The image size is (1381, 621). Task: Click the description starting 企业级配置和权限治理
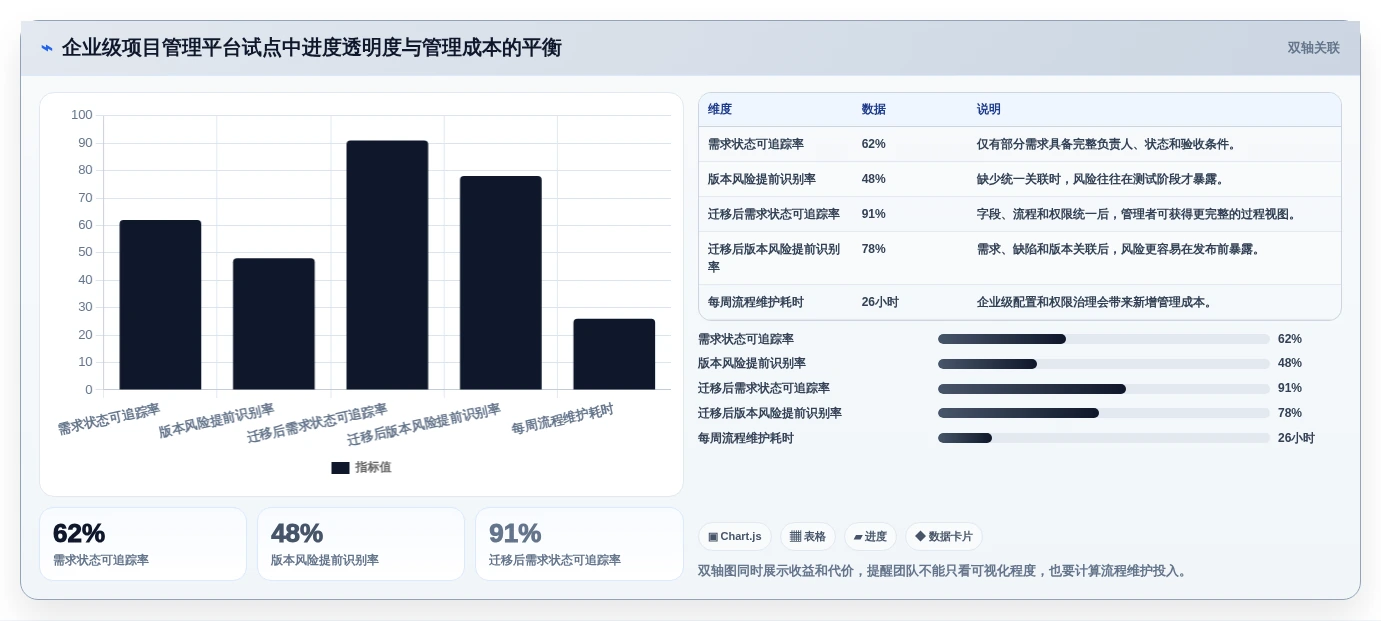click(1097, 302)
